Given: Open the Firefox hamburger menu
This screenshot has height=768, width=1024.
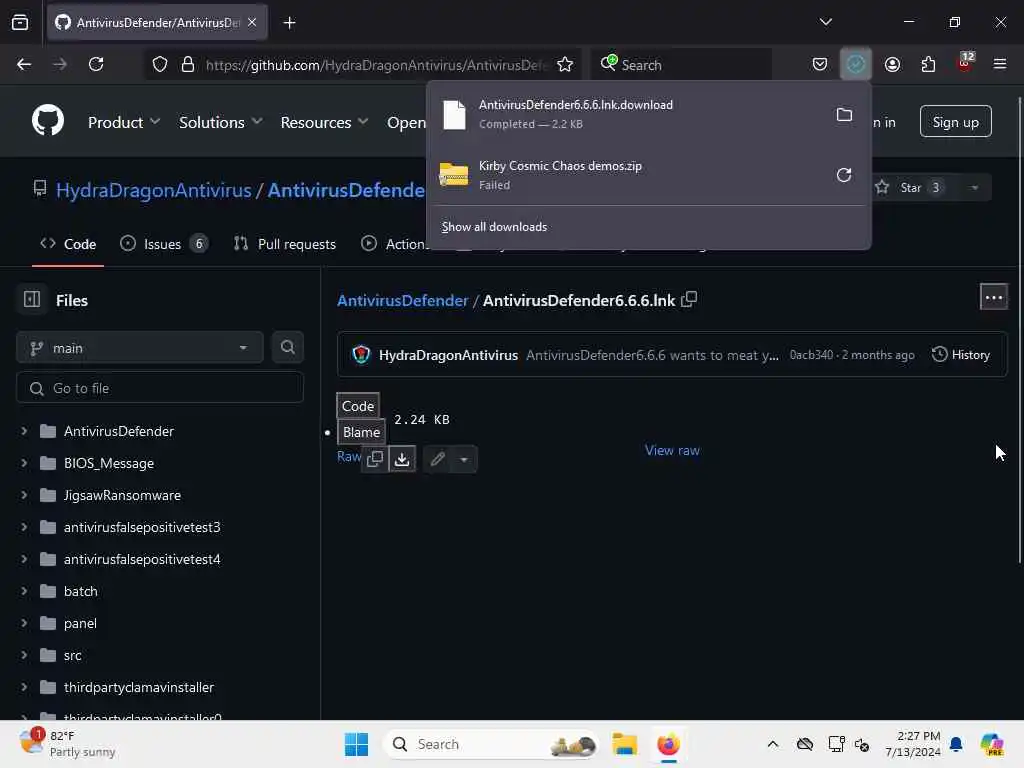Looking at the screenshot, I should pyautogui.click(x=999, y=64).
